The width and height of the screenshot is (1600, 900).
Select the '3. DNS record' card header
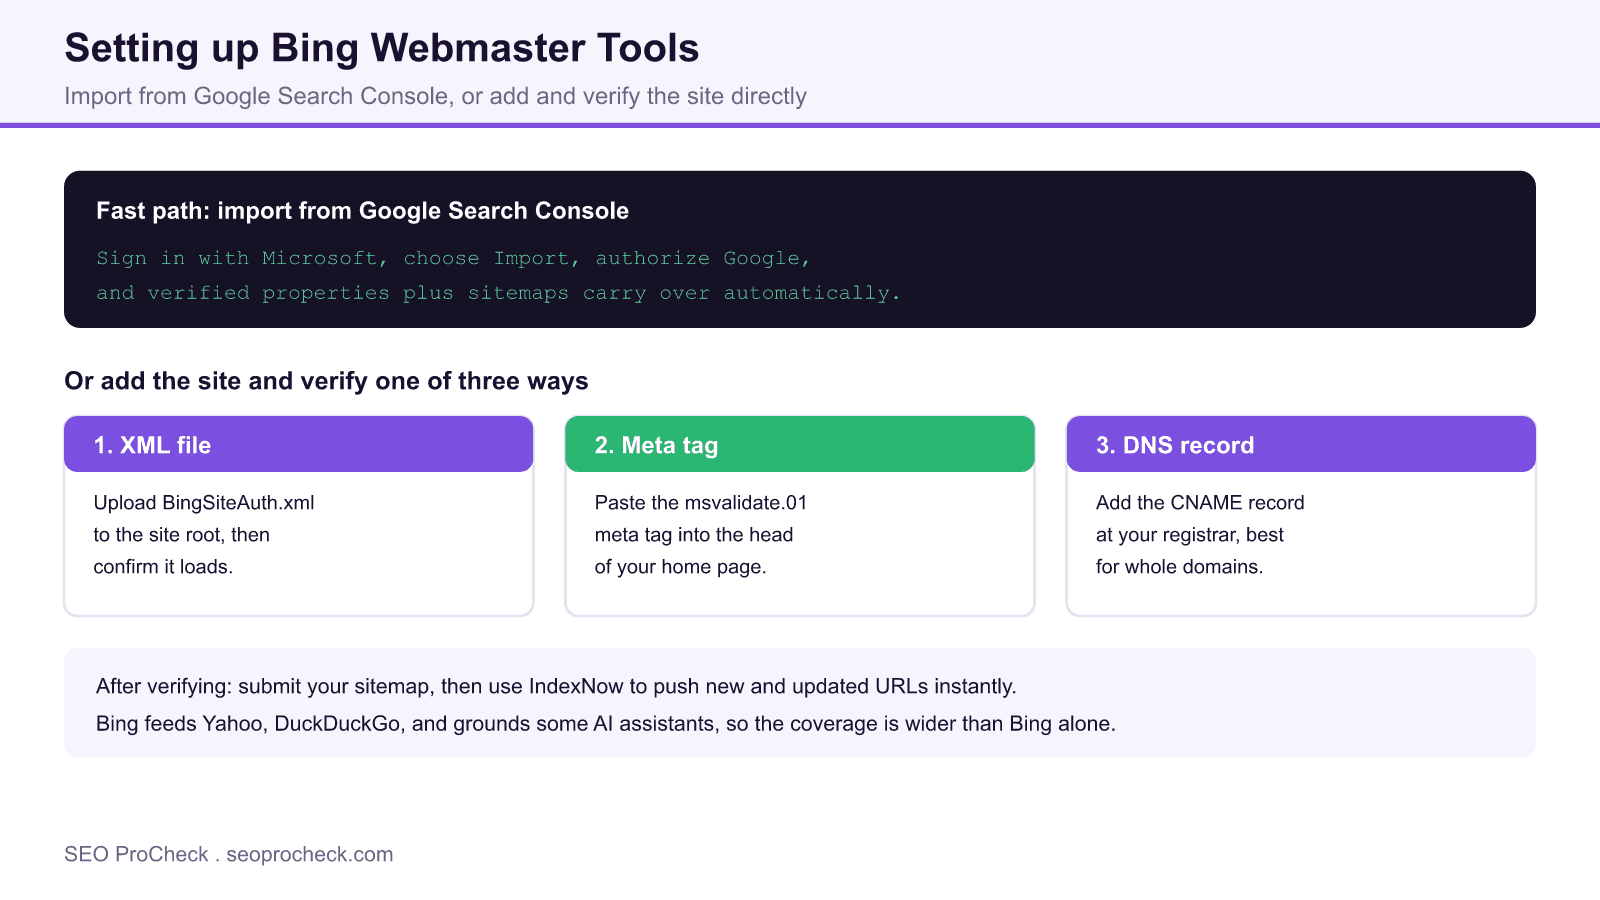(1301, 444)
